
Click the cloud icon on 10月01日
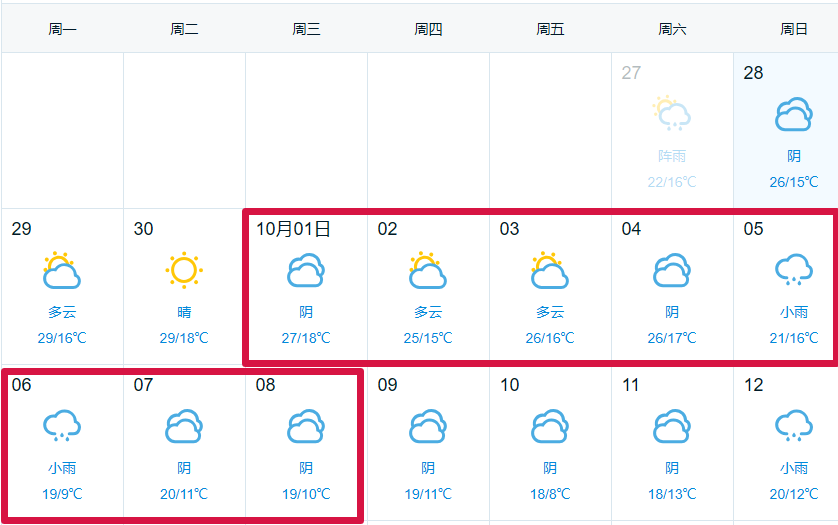(306, 270)
